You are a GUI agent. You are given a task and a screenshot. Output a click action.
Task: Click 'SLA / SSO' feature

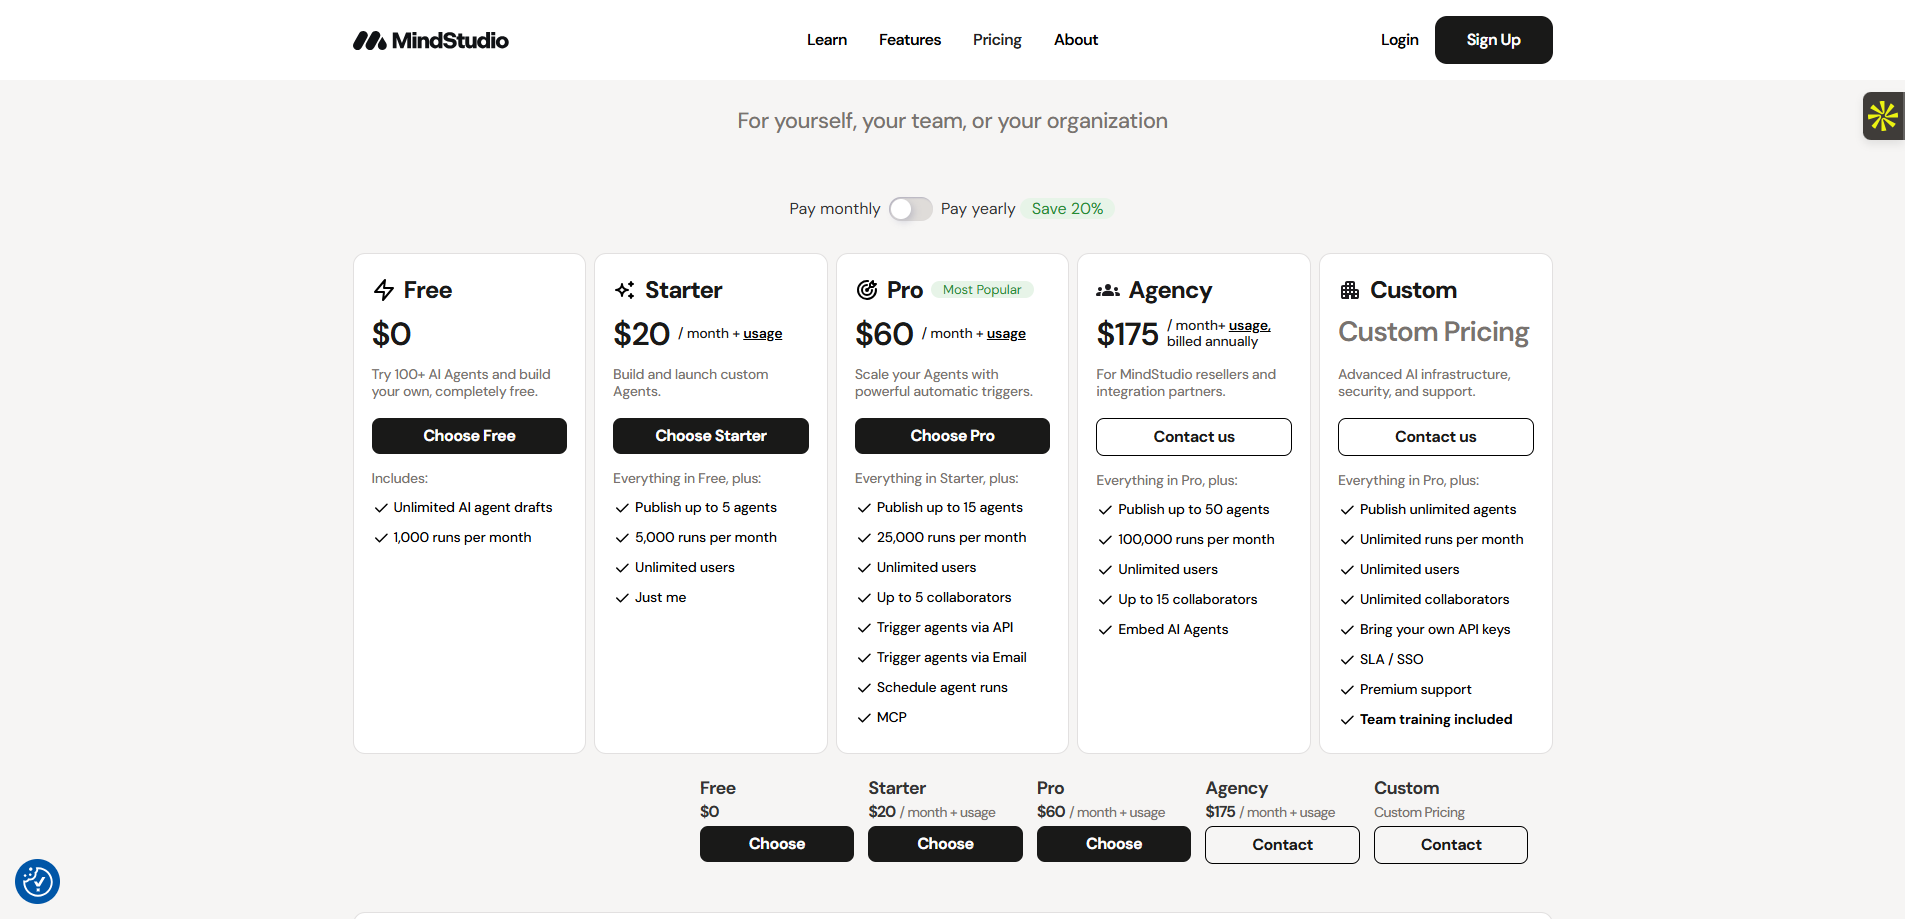tap(1392, 660)
